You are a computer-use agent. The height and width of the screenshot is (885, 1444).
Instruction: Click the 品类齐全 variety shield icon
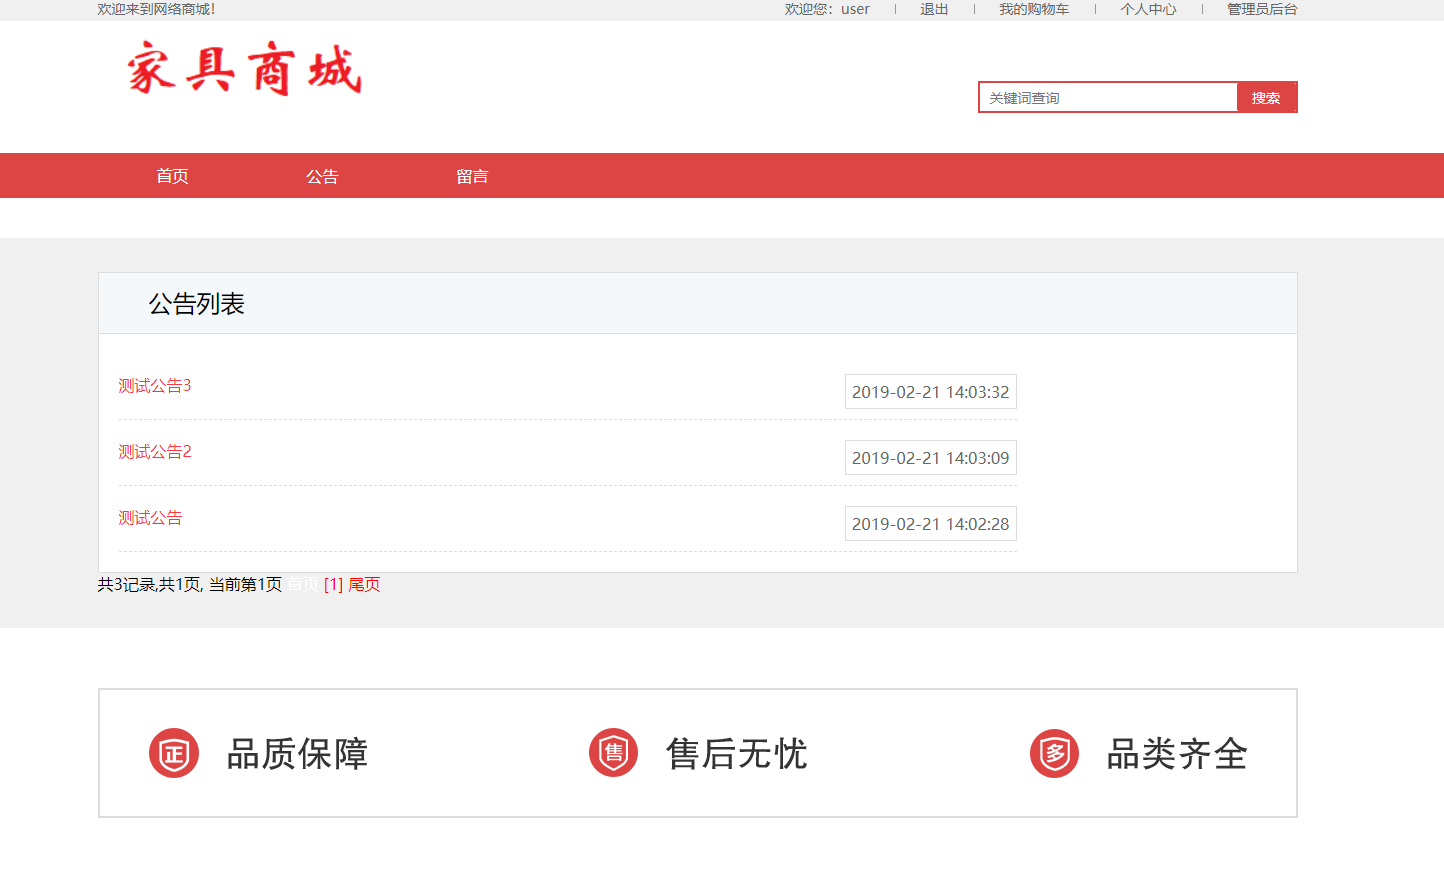tap(1055, 753)
